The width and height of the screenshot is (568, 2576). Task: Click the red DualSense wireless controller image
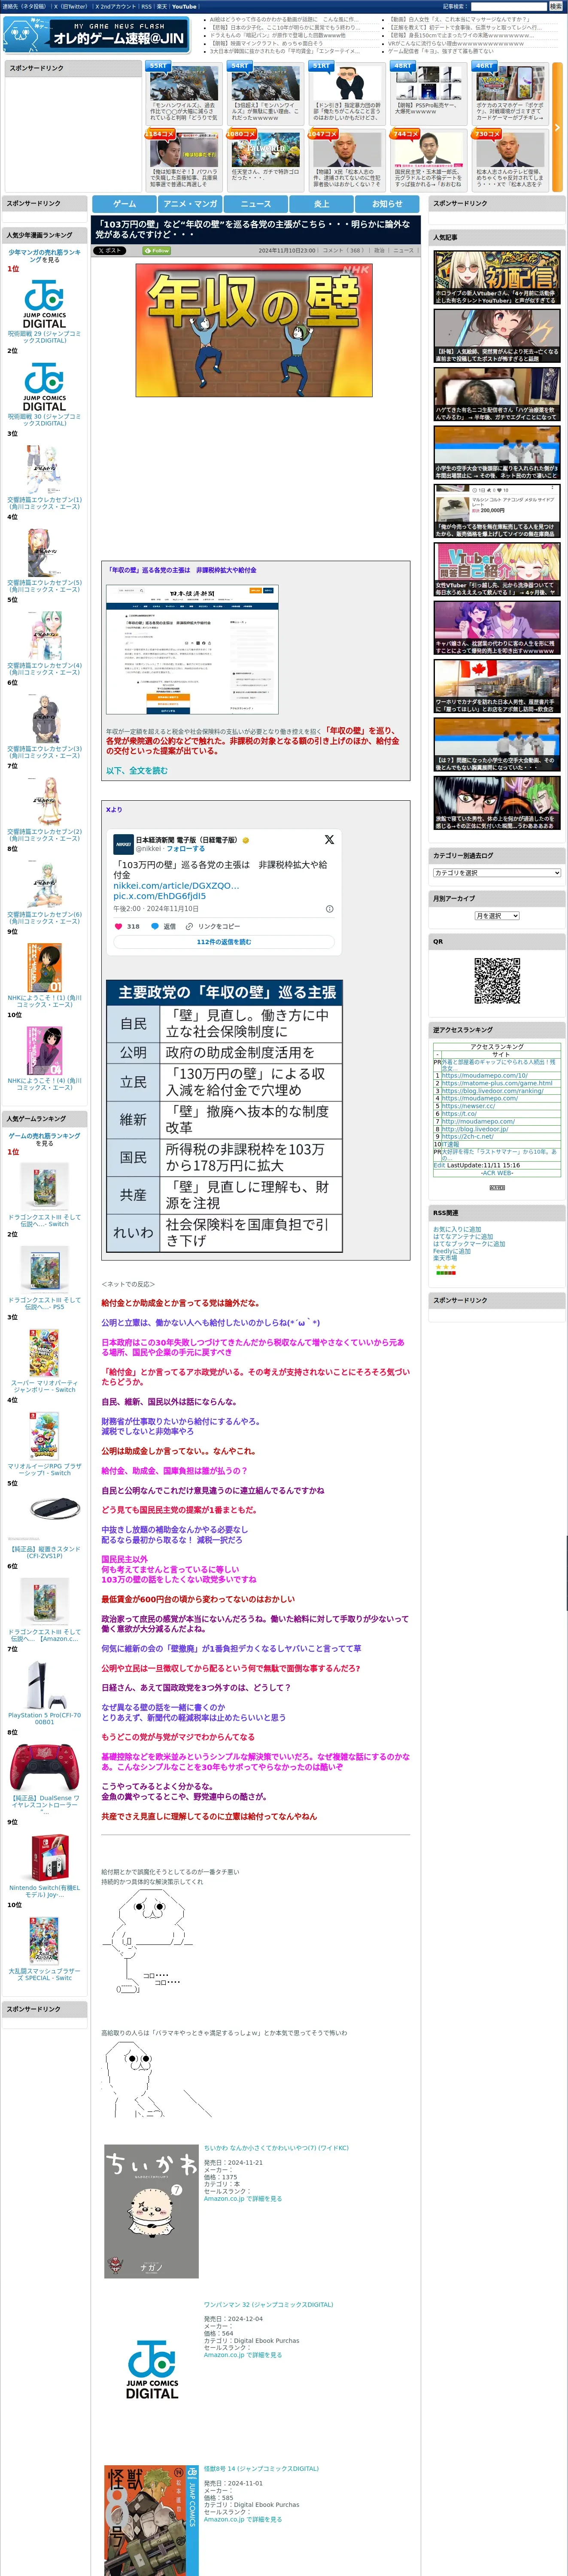pos(44,1767)
